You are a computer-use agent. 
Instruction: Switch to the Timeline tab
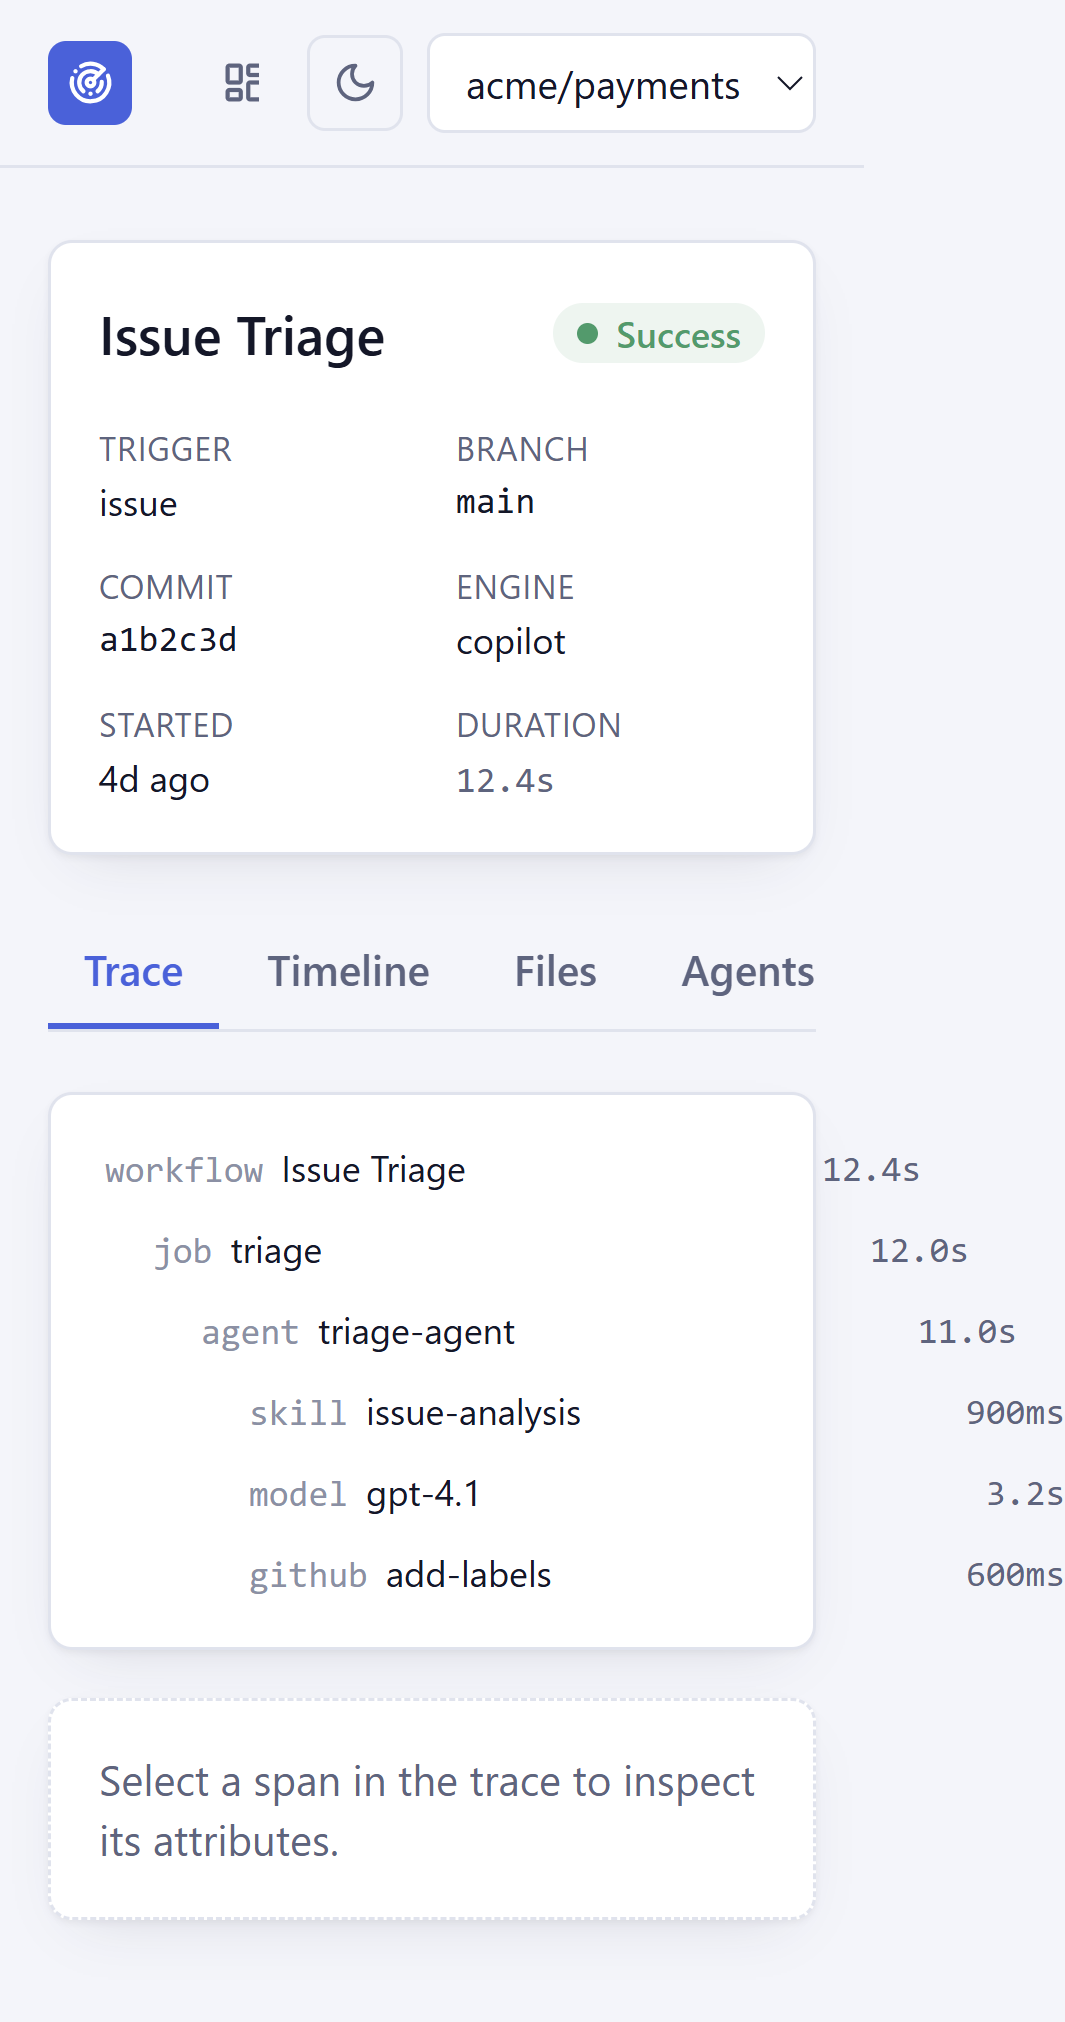click(x=348, y=972)
